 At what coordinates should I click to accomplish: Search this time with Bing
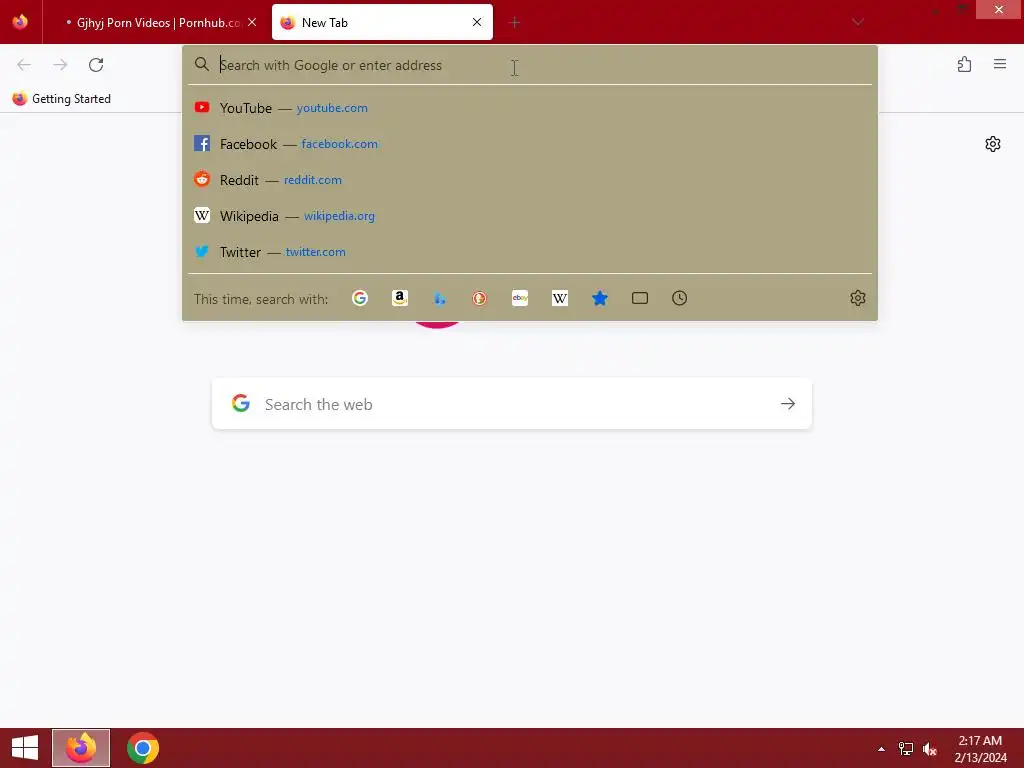click(x=440, y=298)
